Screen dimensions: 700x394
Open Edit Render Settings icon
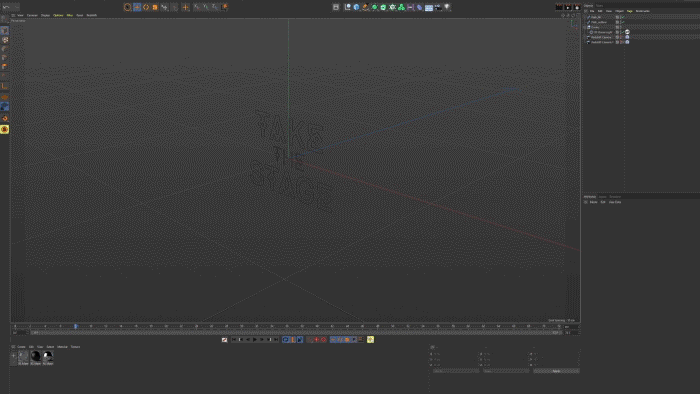pos(577,7)
